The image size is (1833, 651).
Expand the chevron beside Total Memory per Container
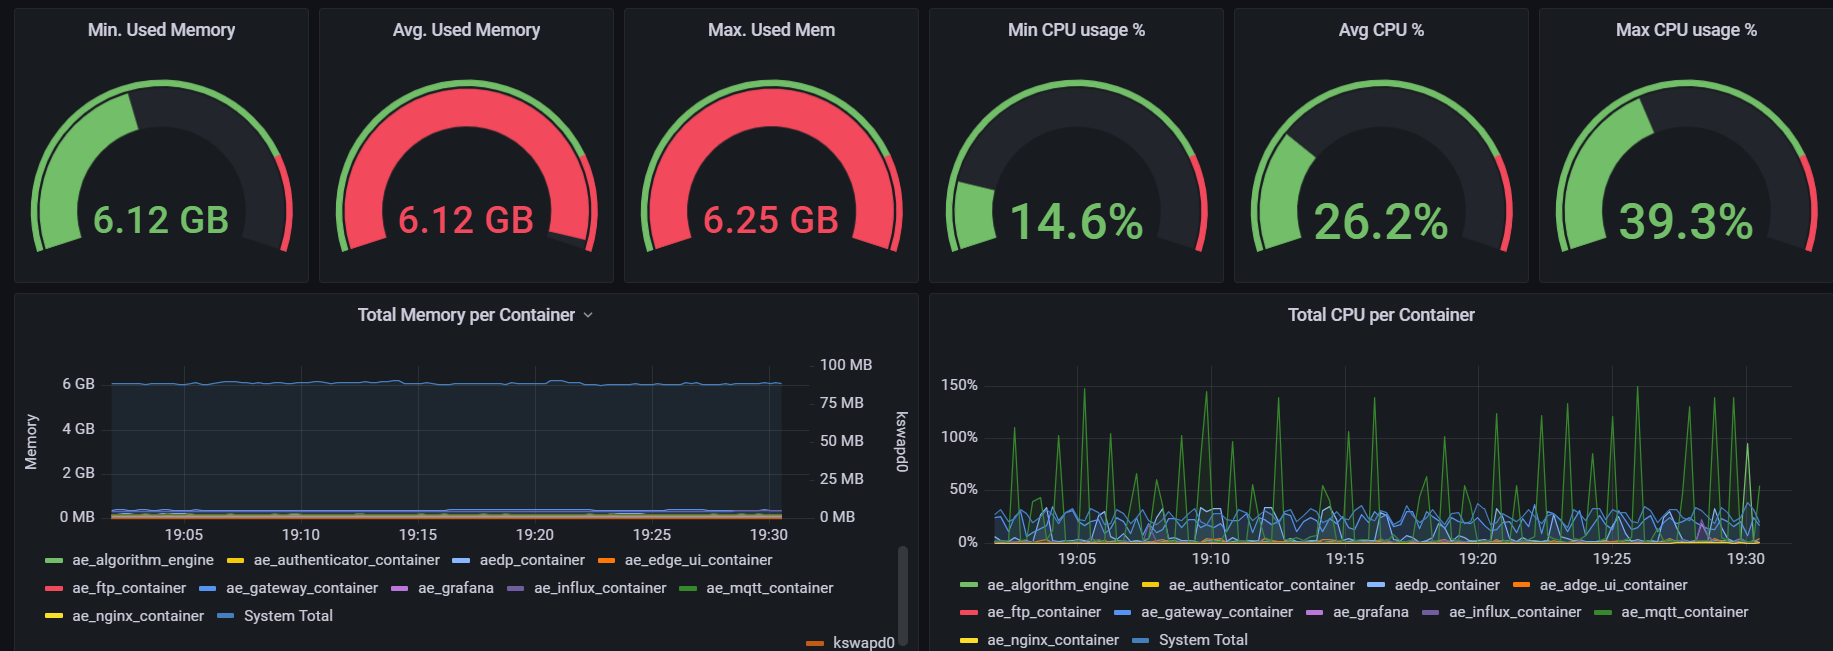[588, 315]
